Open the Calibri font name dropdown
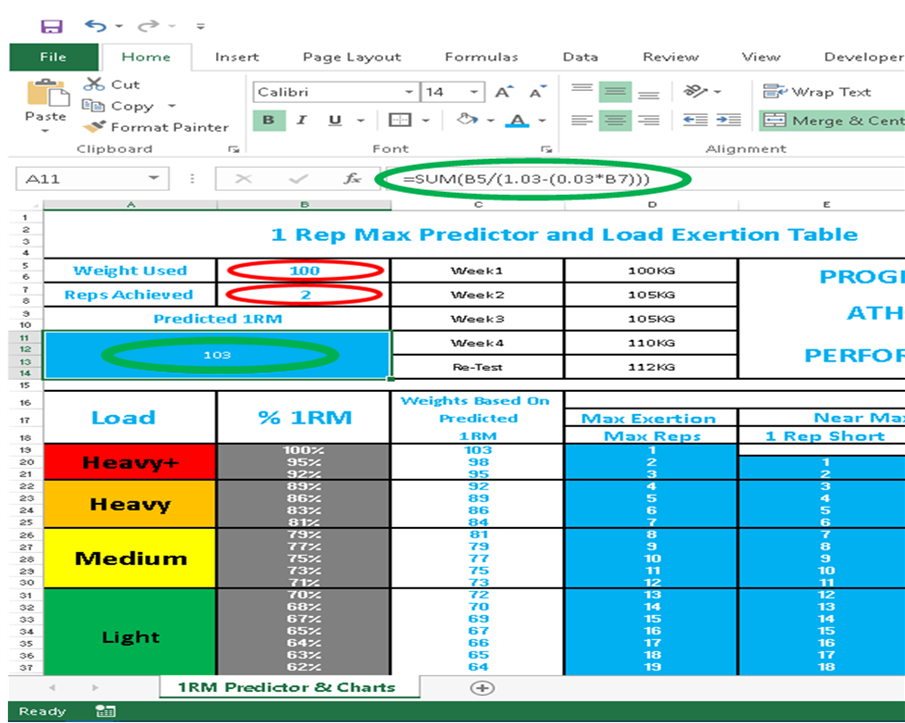Screen dimensions: 905x723 409,91
